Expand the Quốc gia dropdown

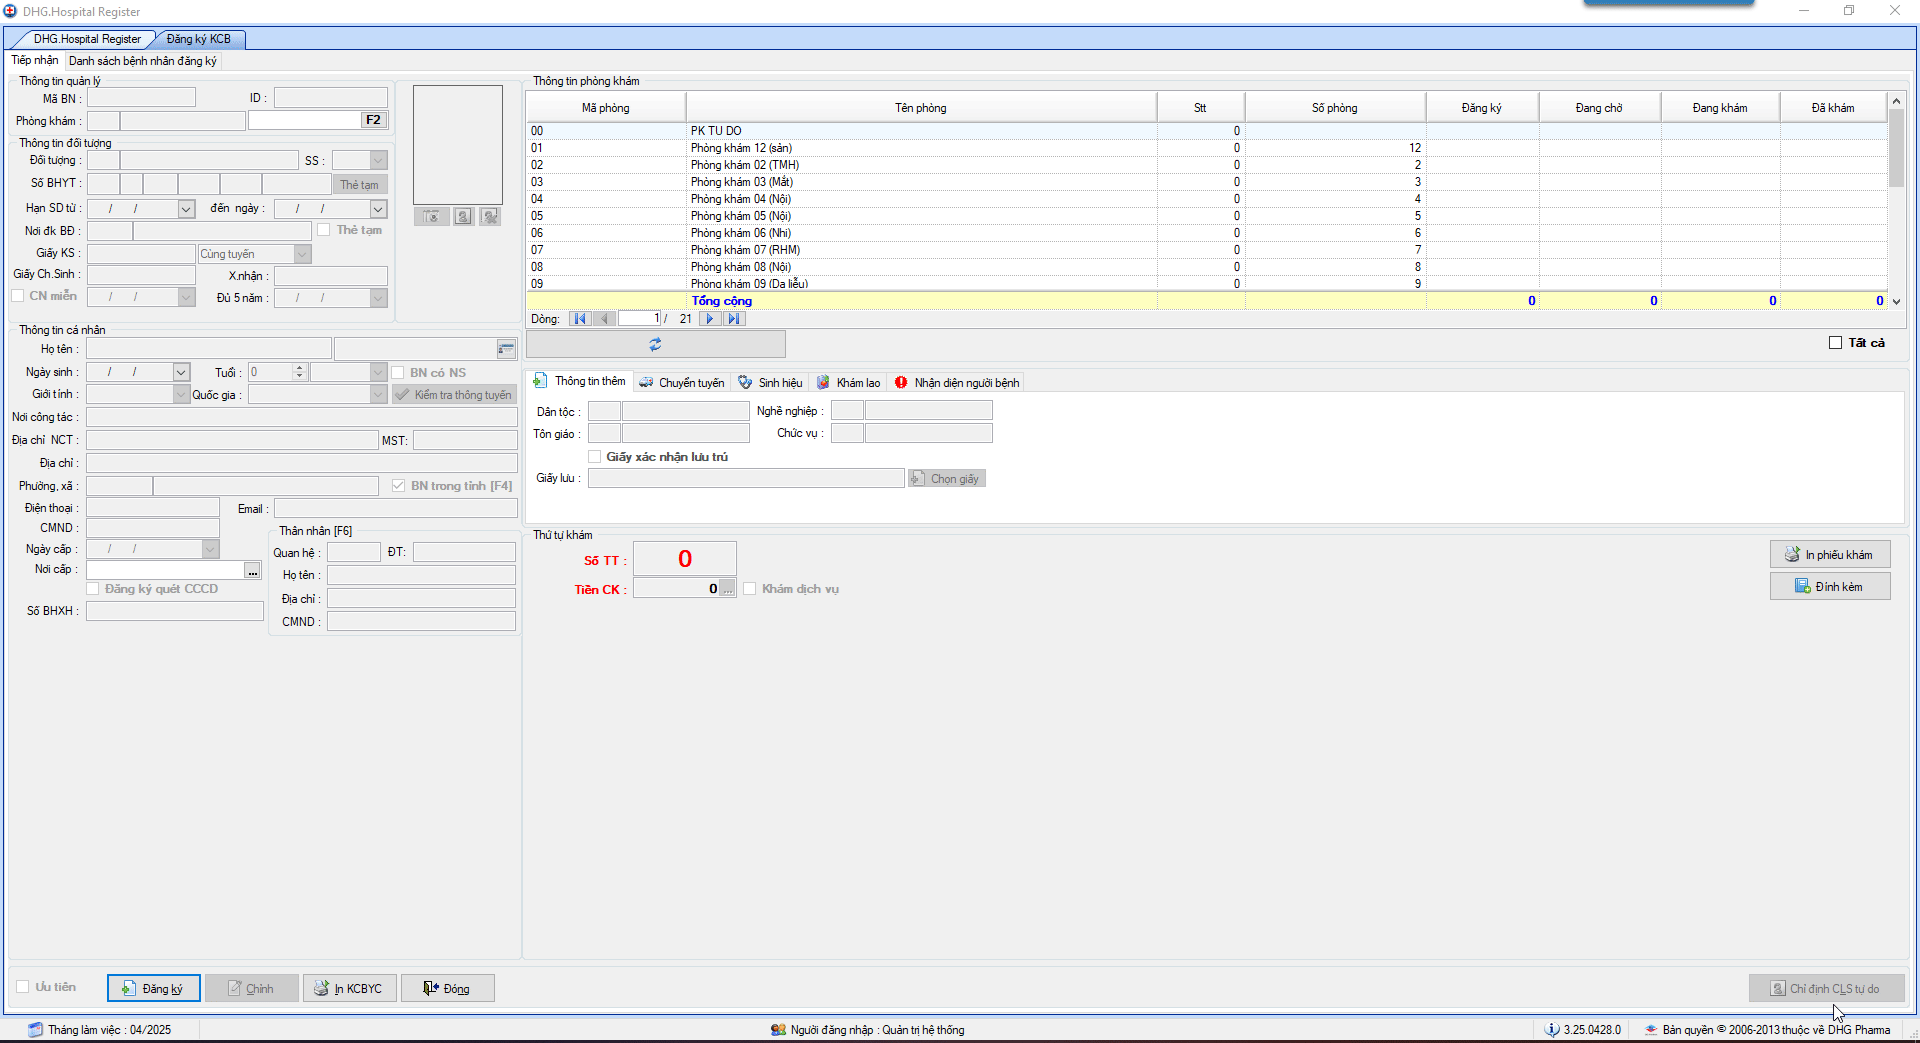(378, 395)
